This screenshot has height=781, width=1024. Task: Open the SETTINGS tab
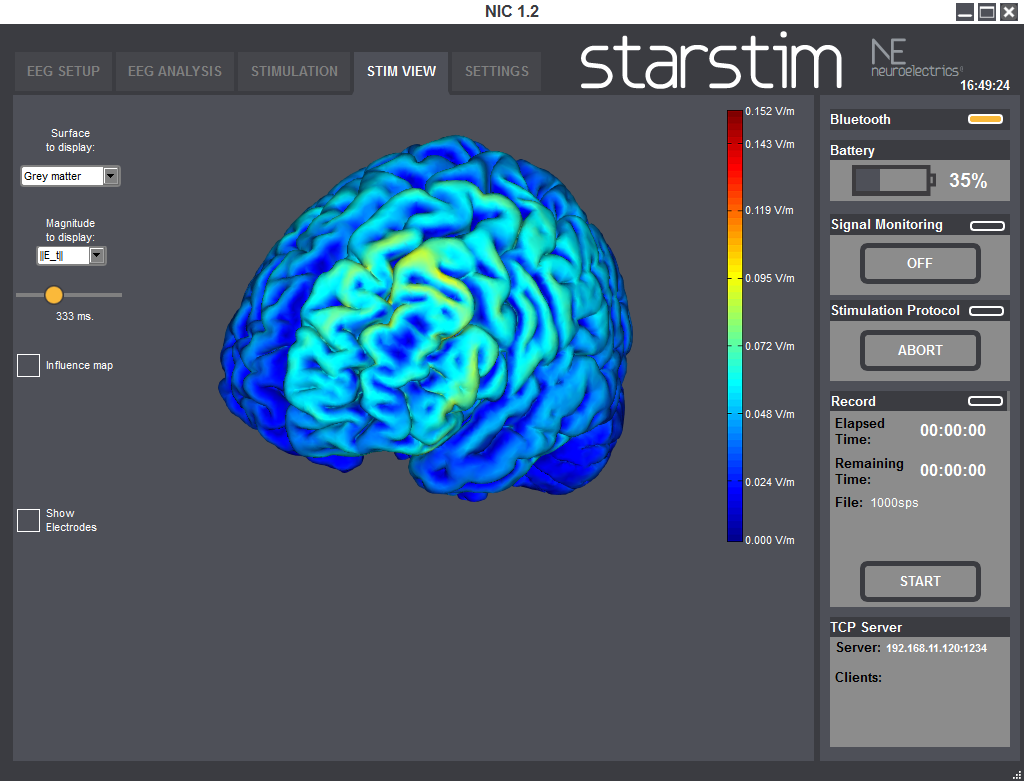coord(497,71)
